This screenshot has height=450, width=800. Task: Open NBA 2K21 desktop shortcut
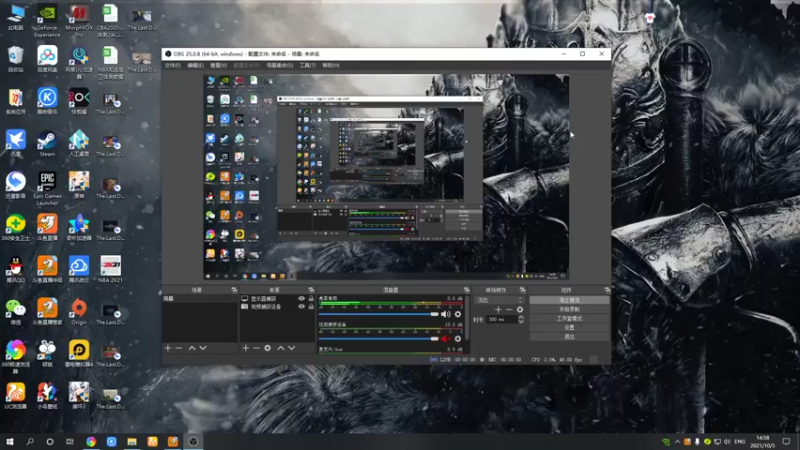(x=110, y=269)
